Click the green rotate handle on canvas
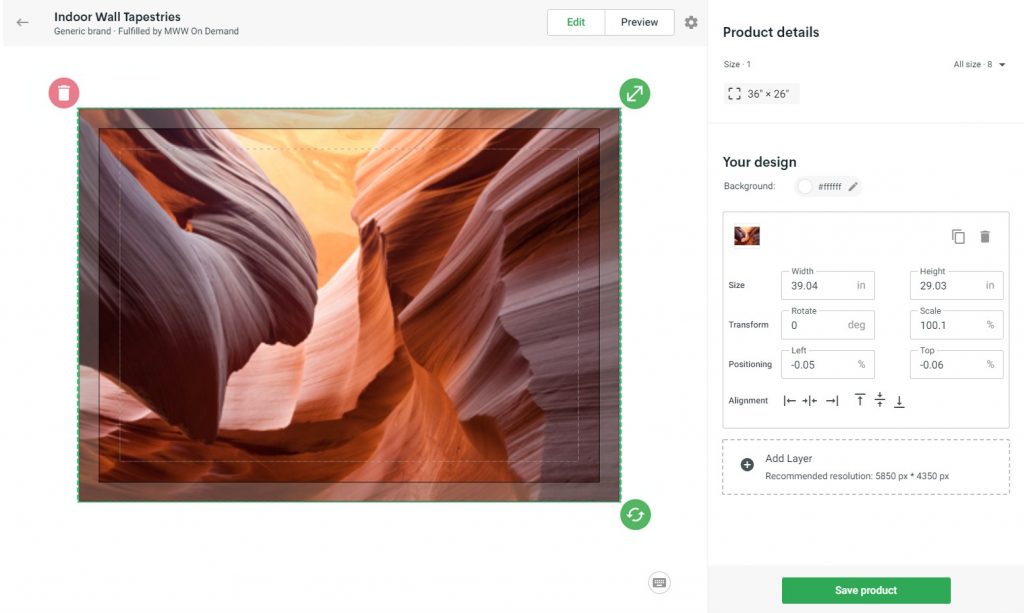The height and width of the screenshot is (613, 1024). click(x=635, y=515)
